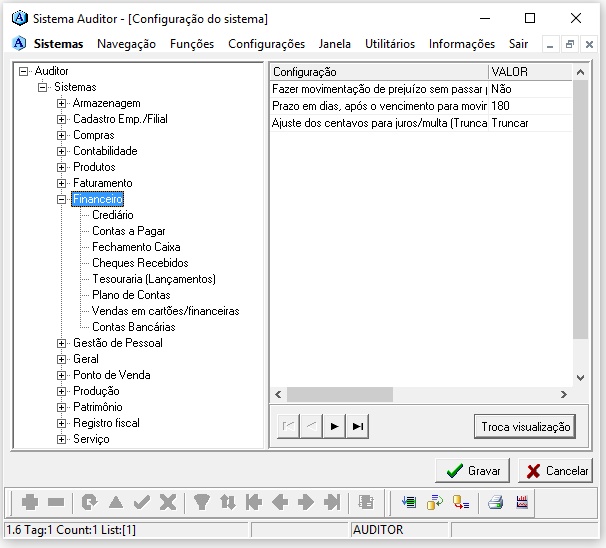Open the Configurações menu
The image size is (606, 548).
(266, 44)
